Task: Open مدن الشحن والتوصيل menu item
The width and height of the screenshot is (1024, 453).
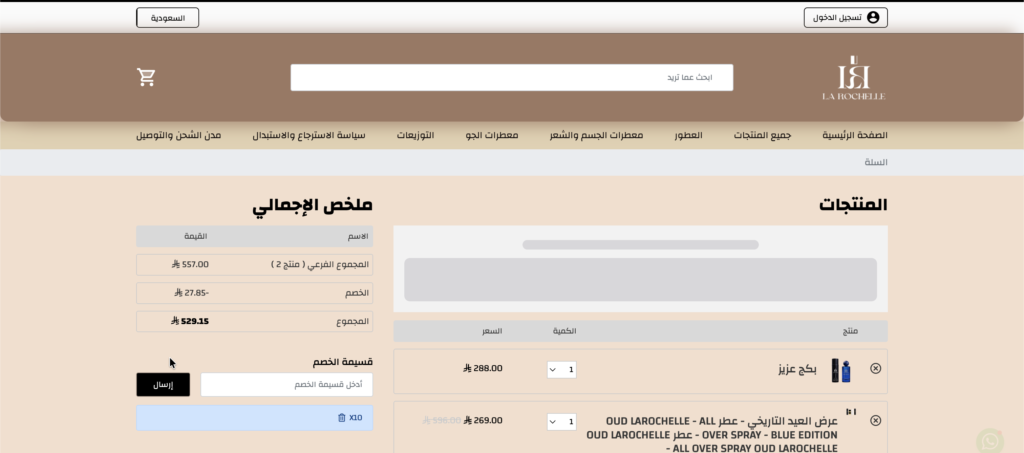Action: pyautogui.click(x=178, y=135)
